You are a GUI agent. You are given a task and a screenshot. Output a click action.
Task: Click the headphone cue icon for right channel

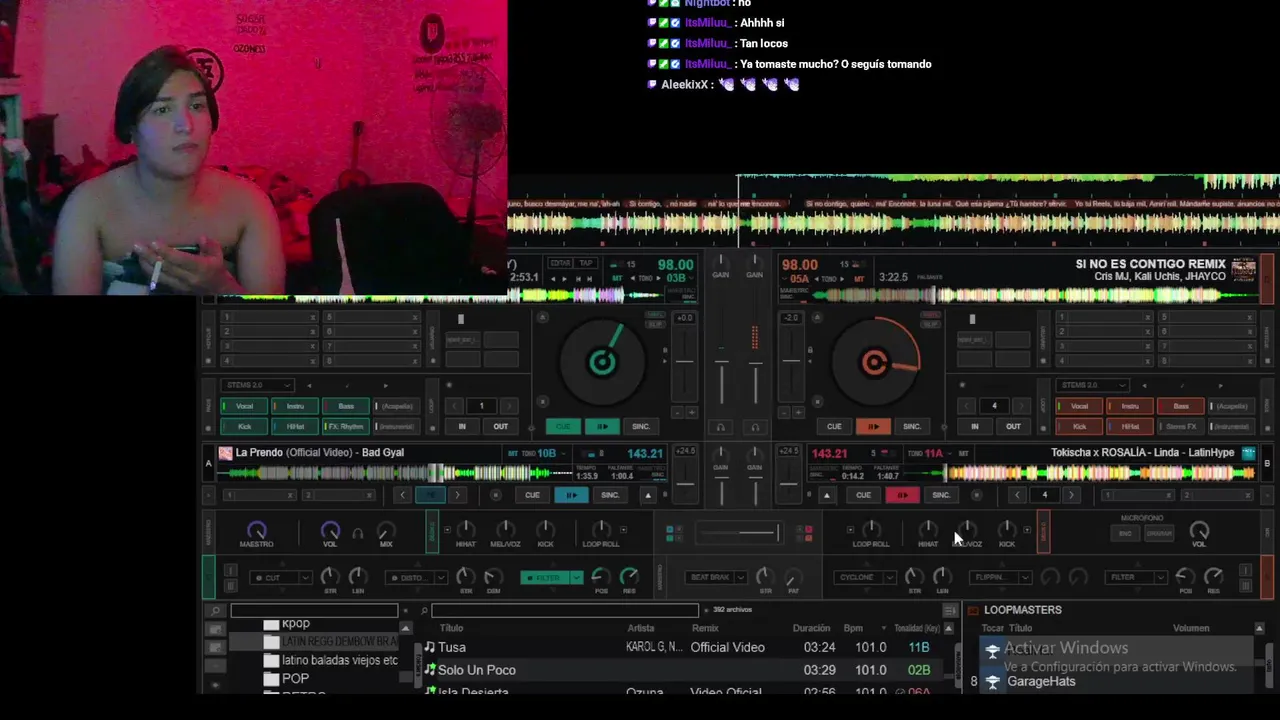coord(755,427)
